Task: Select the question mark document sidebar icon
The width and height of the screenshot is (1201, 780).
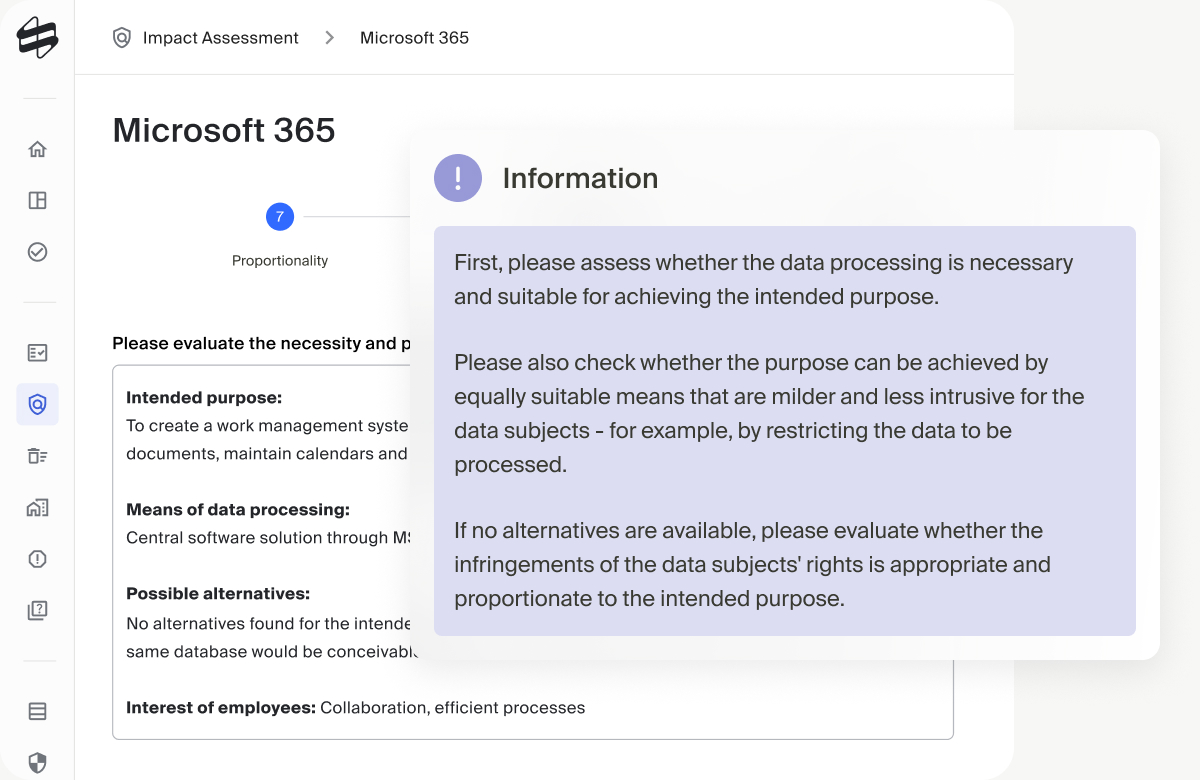Action: (x=37, y=610)
